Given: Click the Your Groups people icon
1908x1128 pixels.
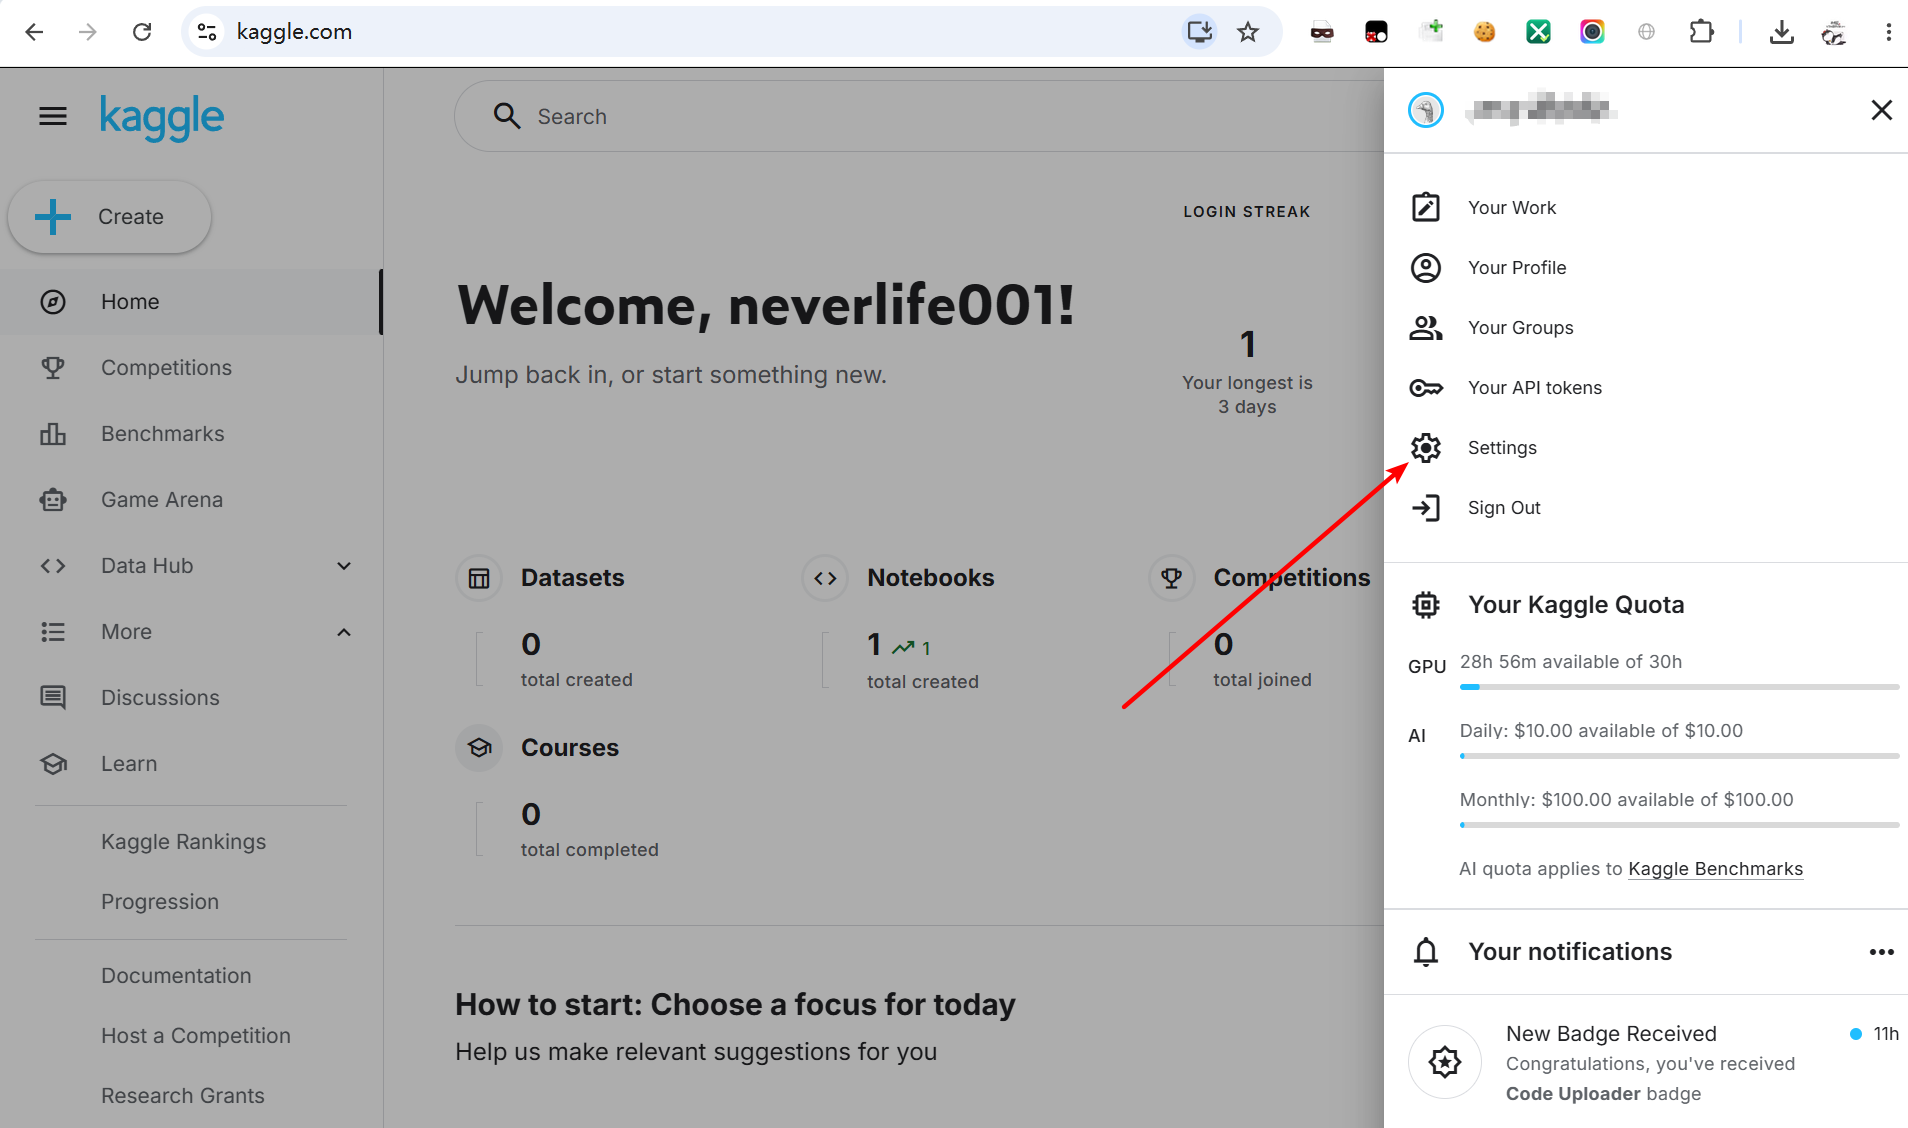Looking at the screenshot, I should pos(1426,328).
